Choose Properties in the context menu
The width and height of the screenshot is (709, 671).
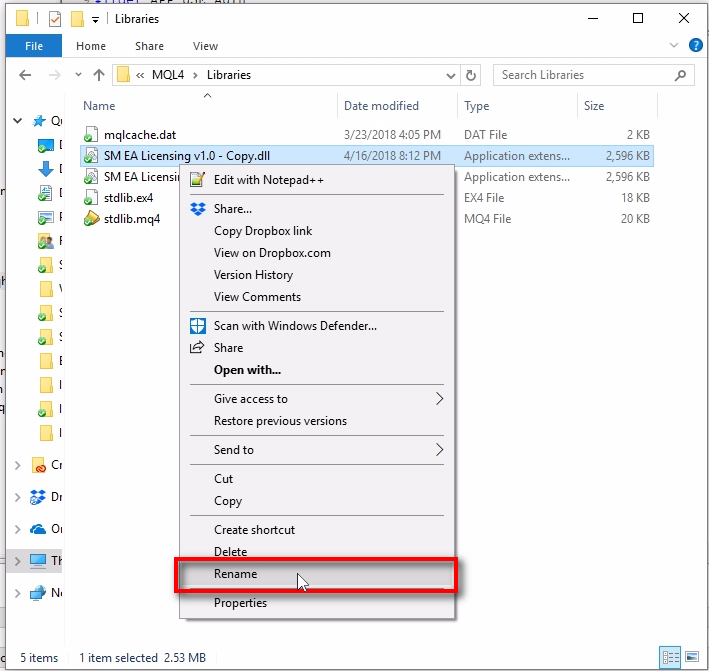(x=240, y=603)
